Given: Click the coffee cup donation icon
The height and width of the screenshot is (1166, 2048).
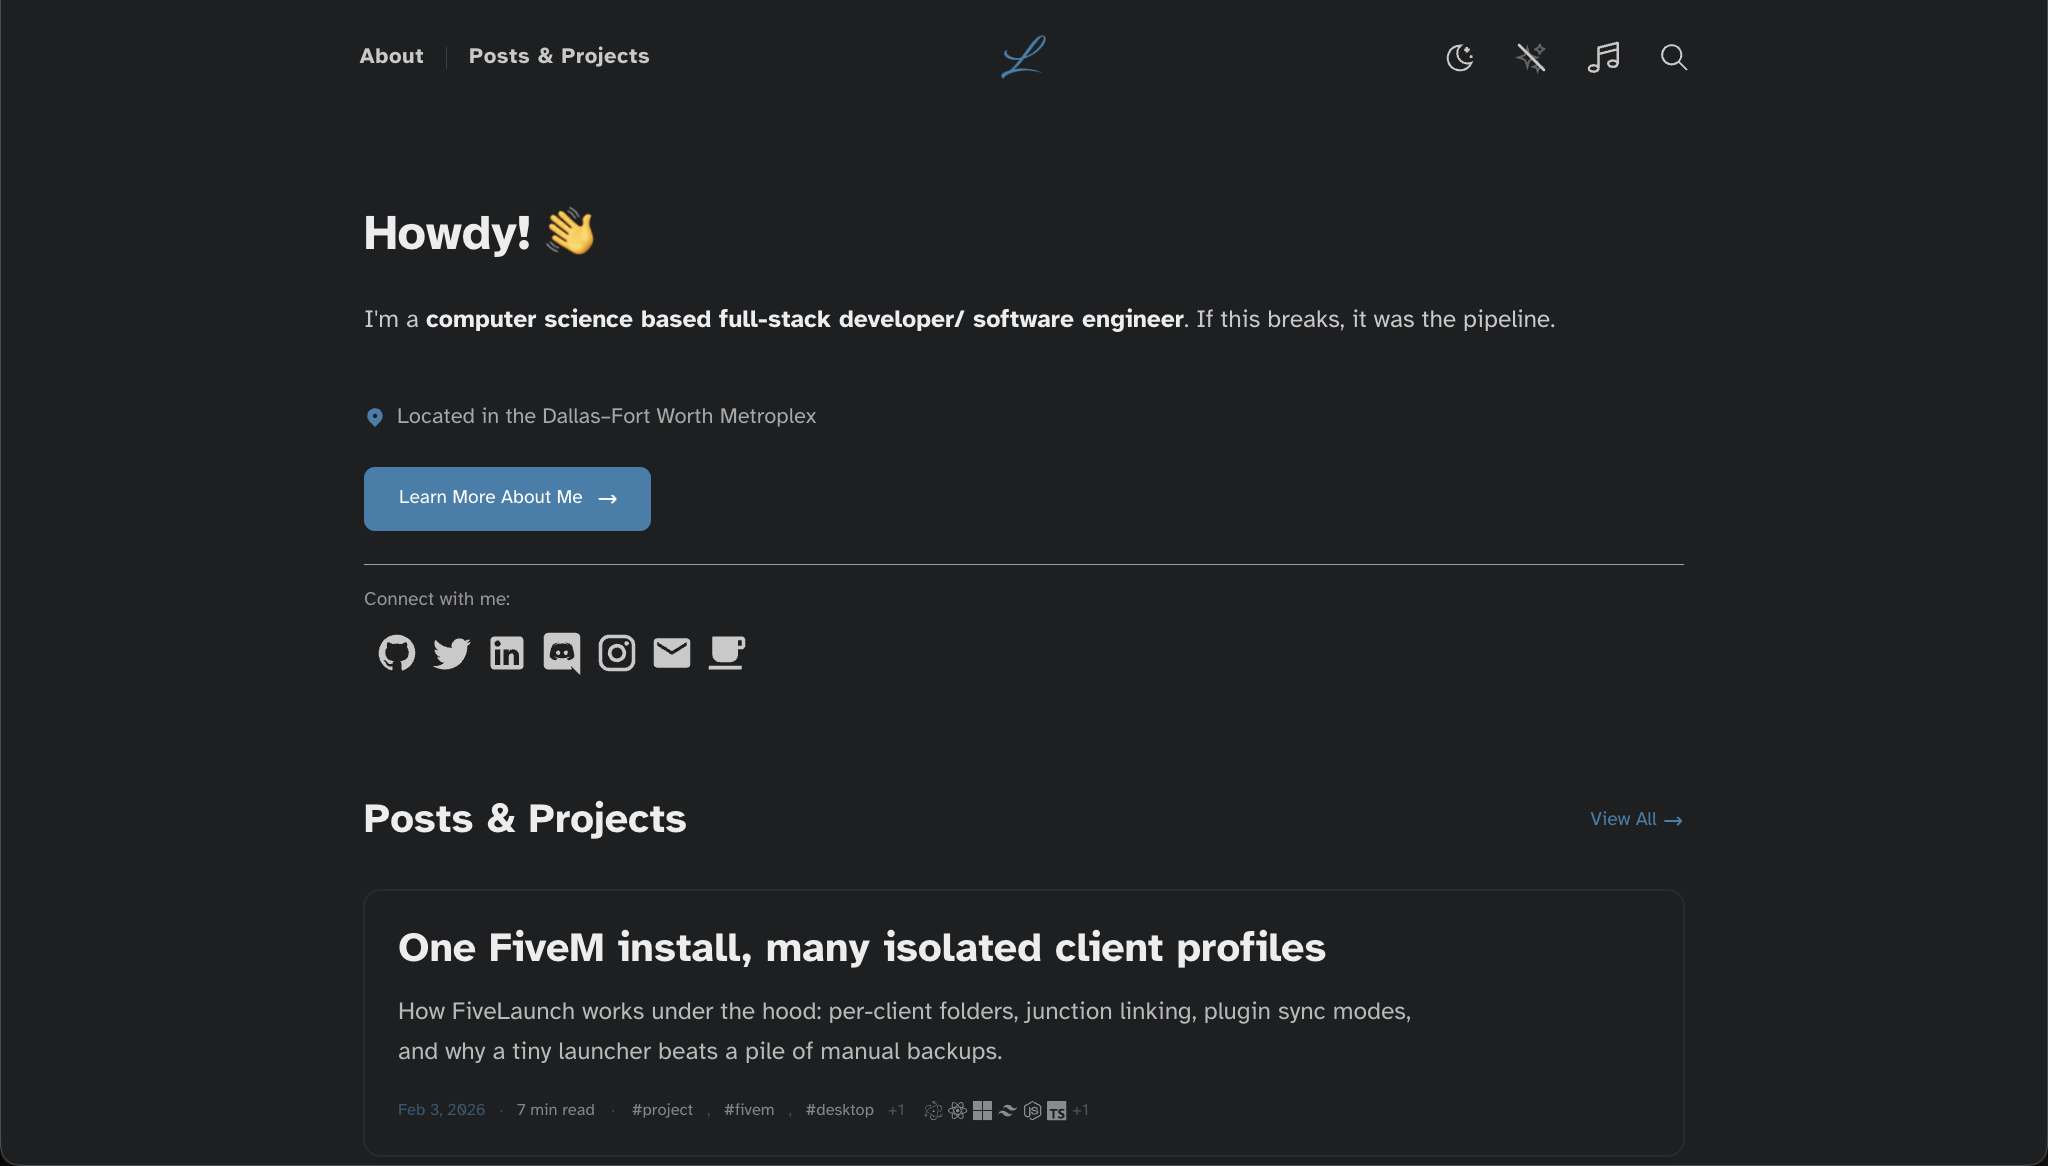Looking at the screenshot, I should point(727,653).
